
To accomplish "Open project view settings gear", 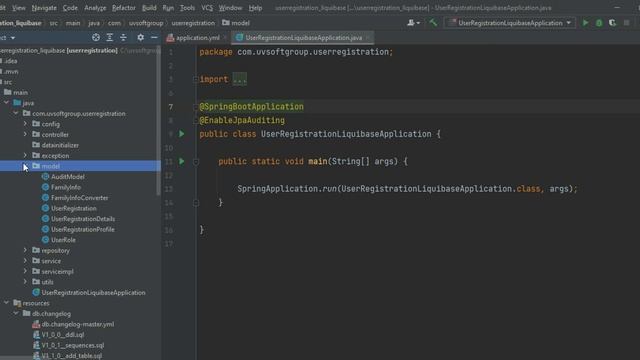I will click(140, 38).
